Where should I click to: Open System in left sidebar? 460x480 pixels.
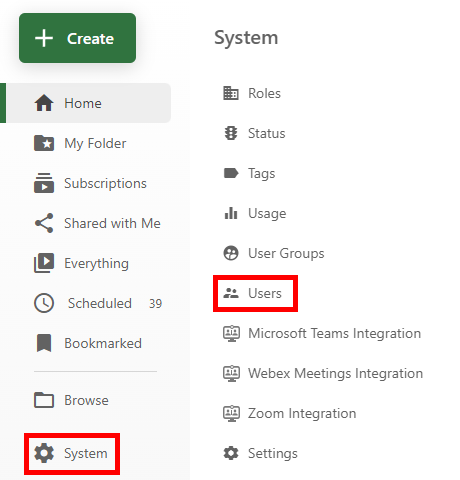[x=86, y=454]
